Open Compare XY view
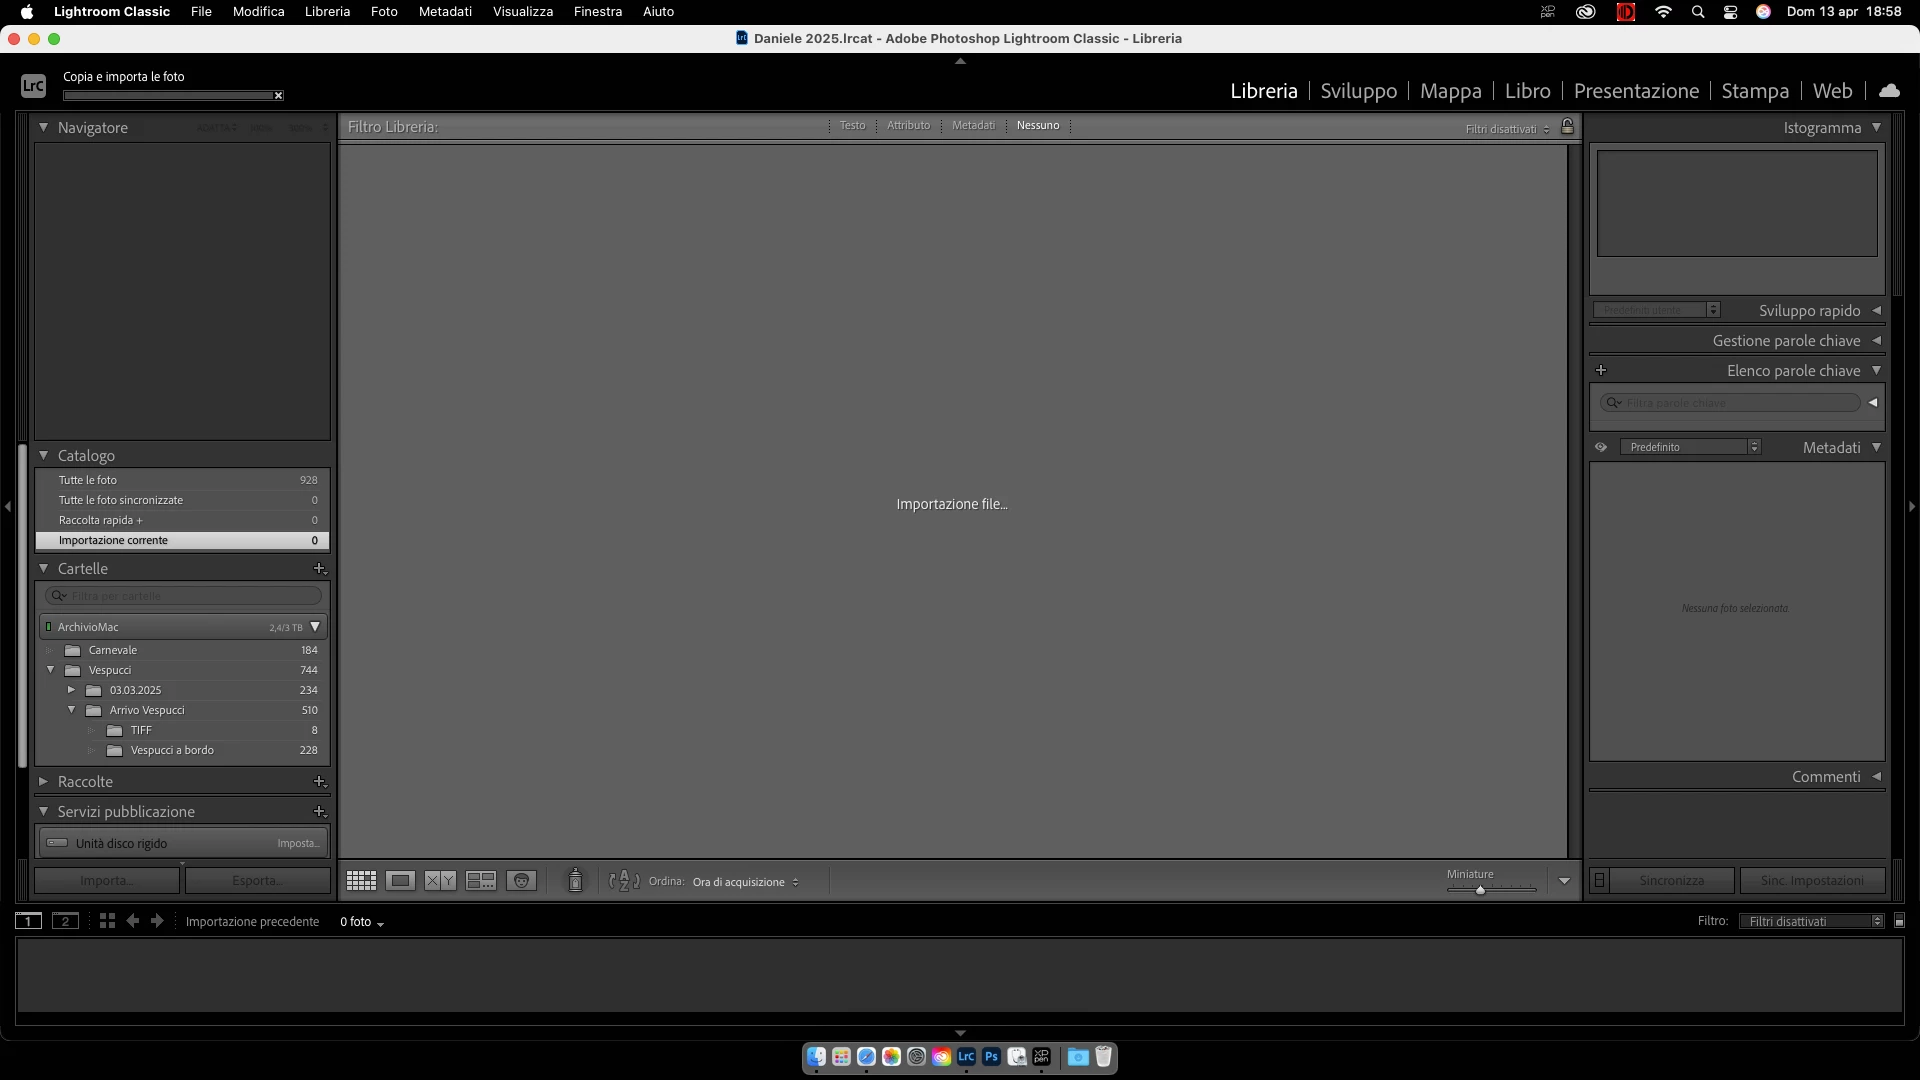 click(x=440, y=881)
